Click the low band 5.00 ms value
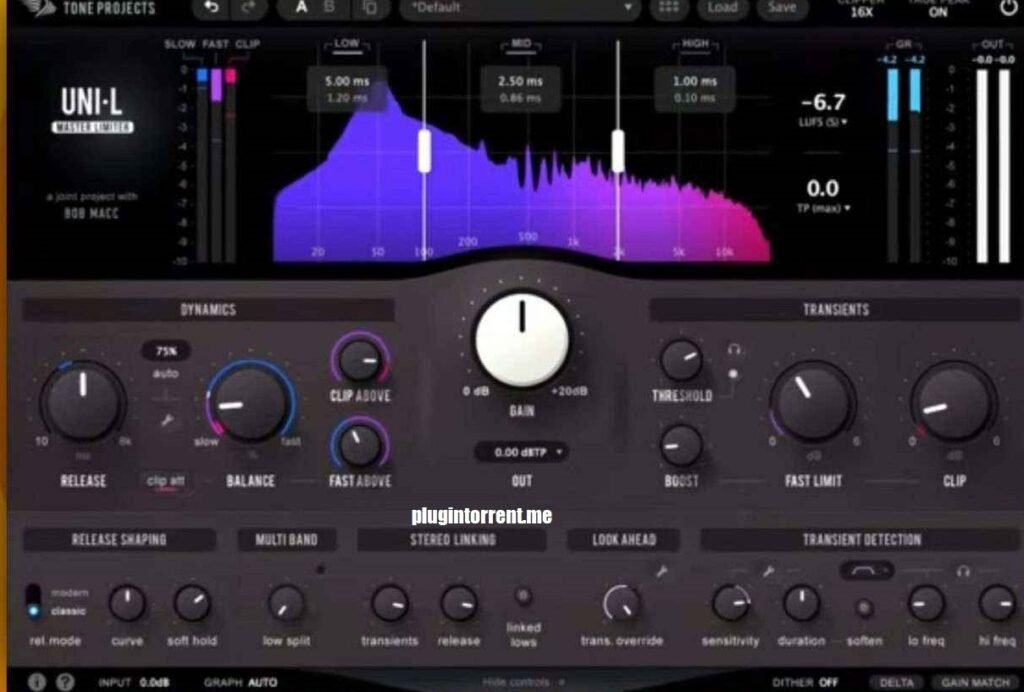Viewport: 1024px width, 692px height. point(347,82)
